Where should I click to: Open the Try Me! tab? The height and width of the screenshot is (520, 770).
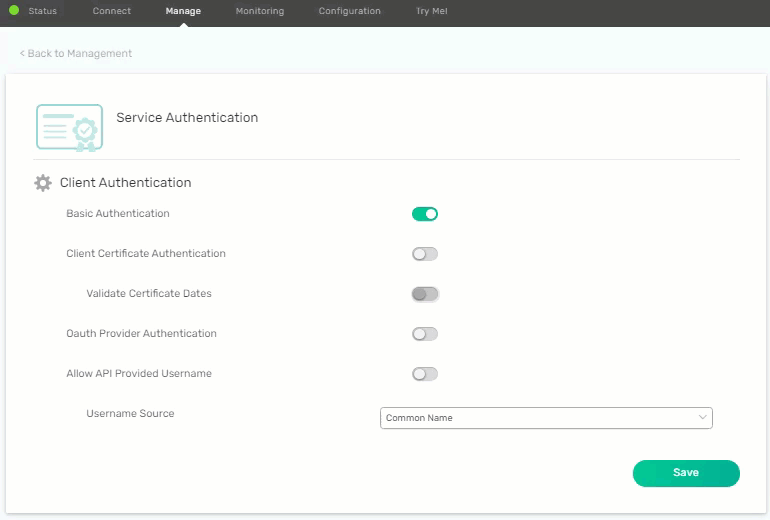(431, 11)
